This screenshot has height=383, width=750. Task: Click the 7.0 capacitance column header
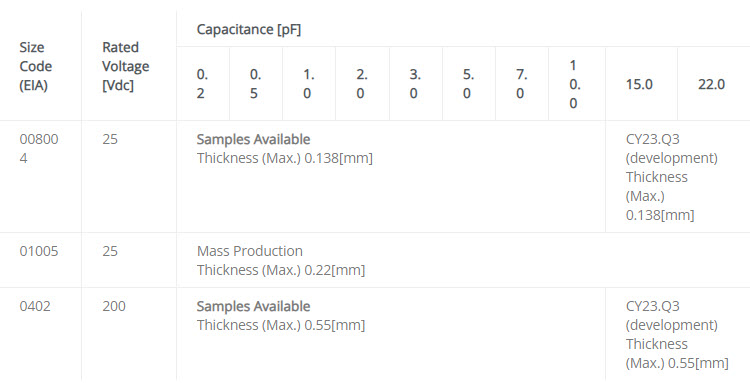(521, 84)
